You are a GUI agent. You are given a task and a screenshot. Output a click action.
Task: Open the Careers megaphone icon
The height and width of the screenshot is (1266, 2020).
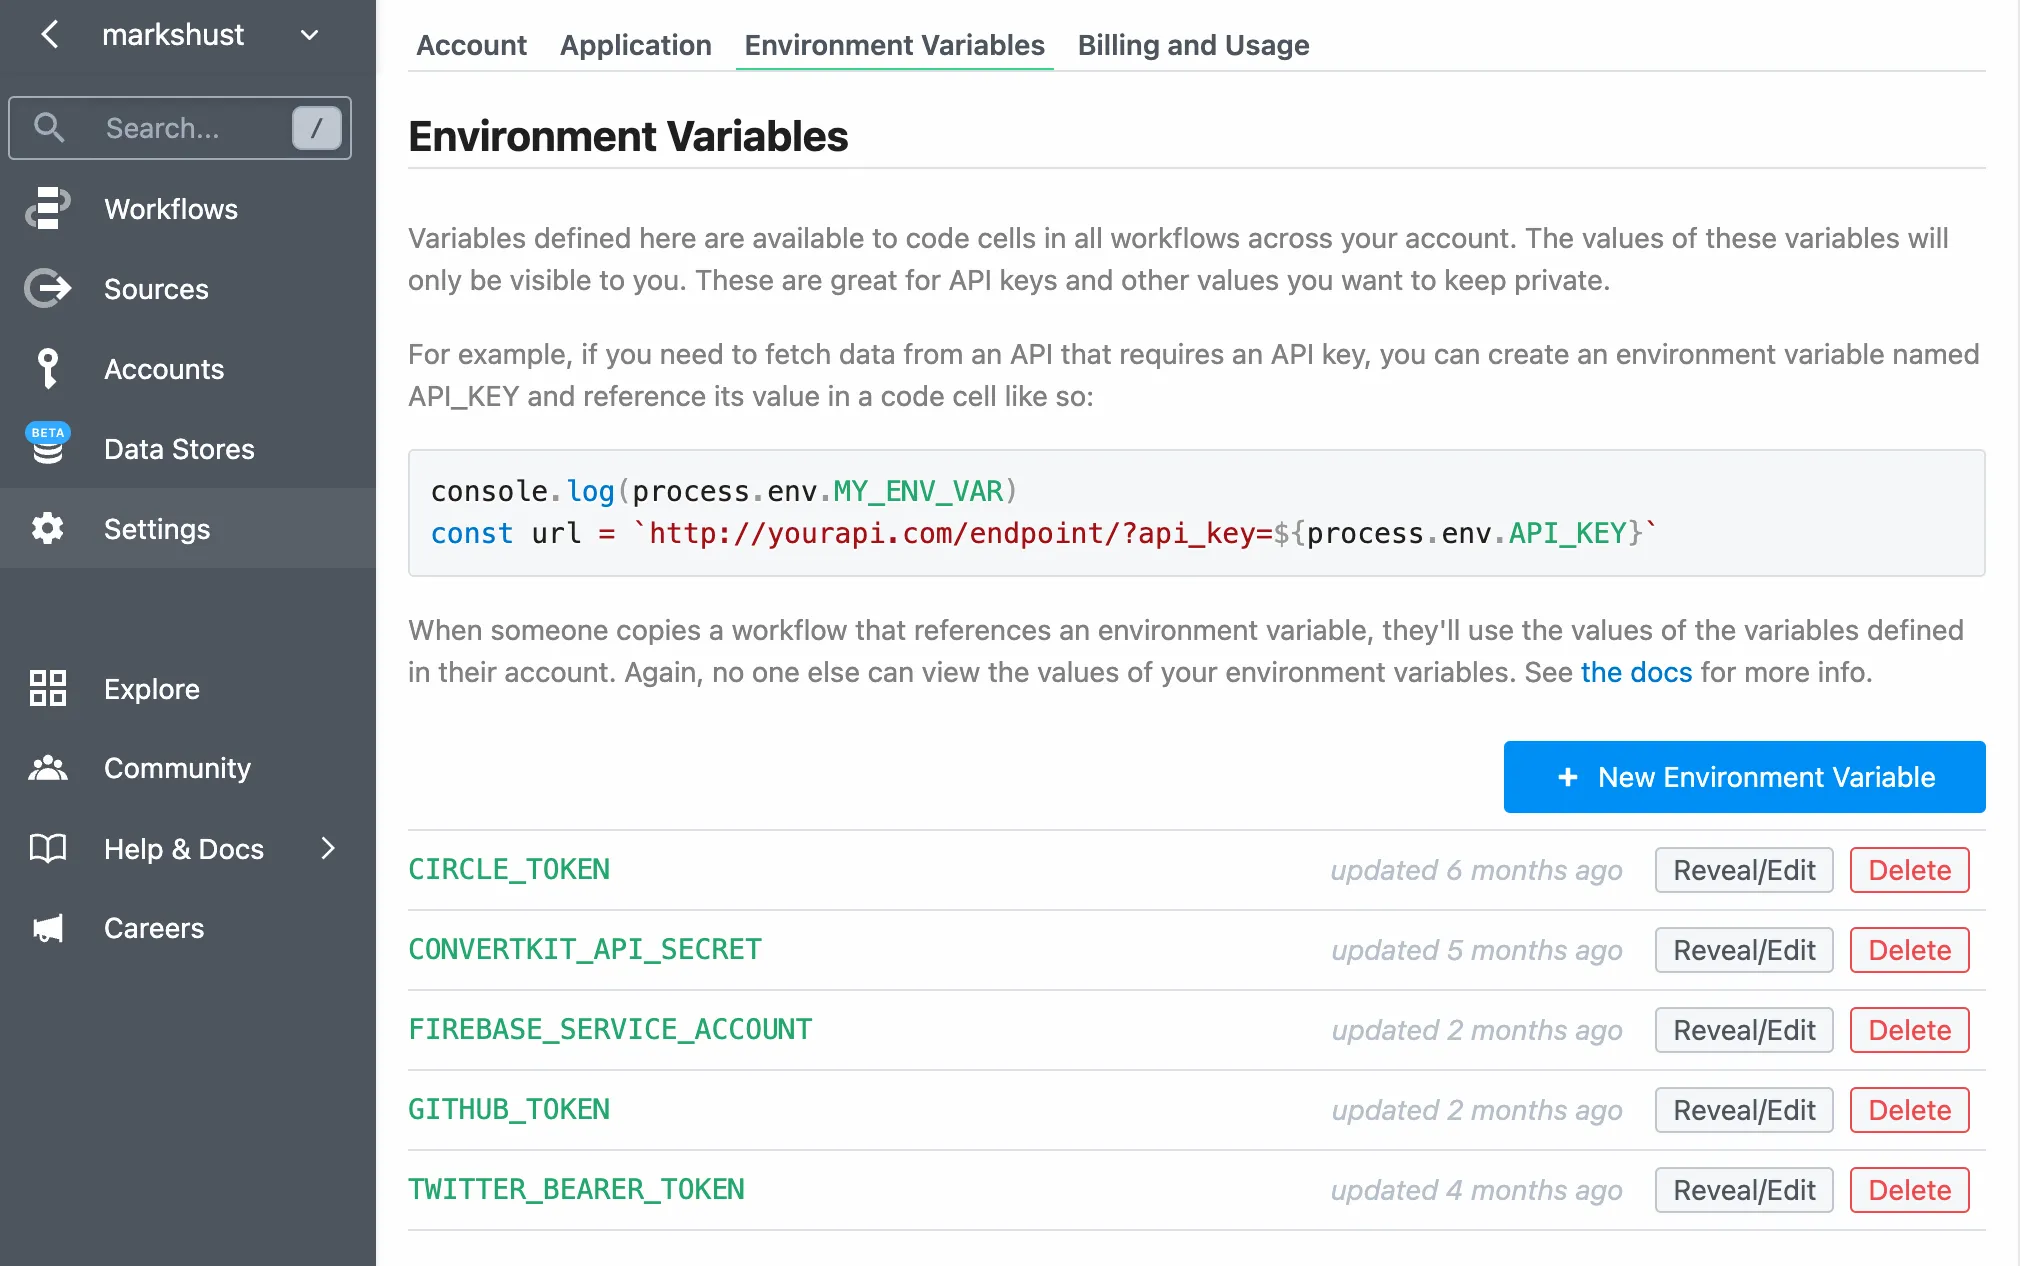47,928
